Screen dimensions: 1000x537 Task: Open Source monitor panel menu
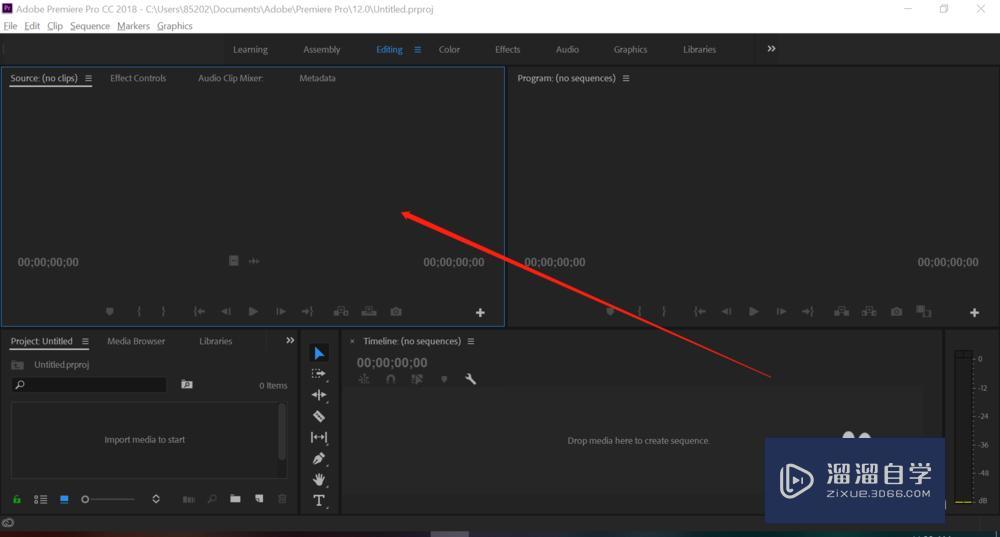tap(88, 78)
